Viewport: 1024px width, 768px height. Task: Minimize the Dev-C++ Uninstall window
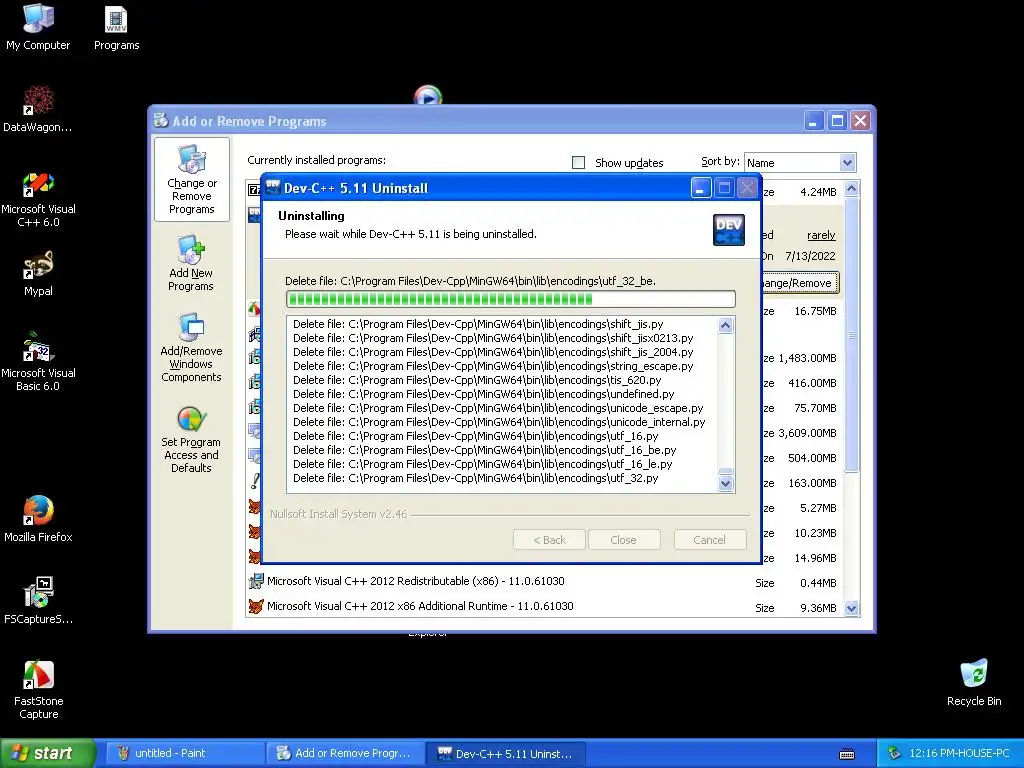click(x=700, y=188)
